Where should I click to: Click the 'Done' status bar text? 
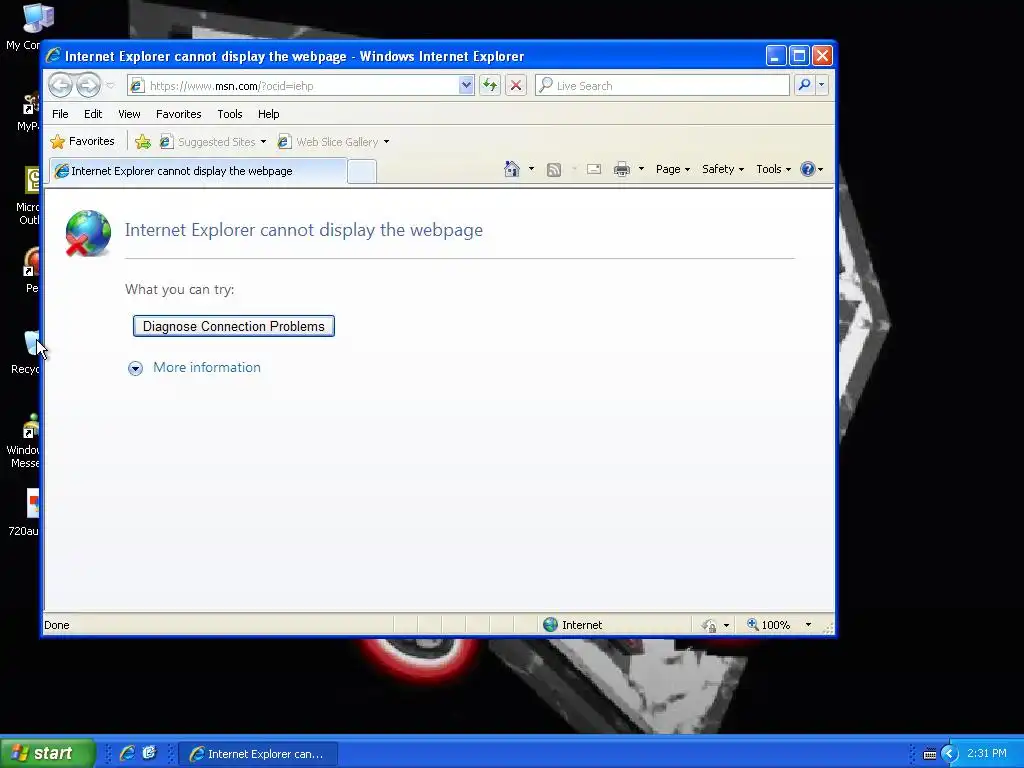pyautogui.click(x=57, y=625)
